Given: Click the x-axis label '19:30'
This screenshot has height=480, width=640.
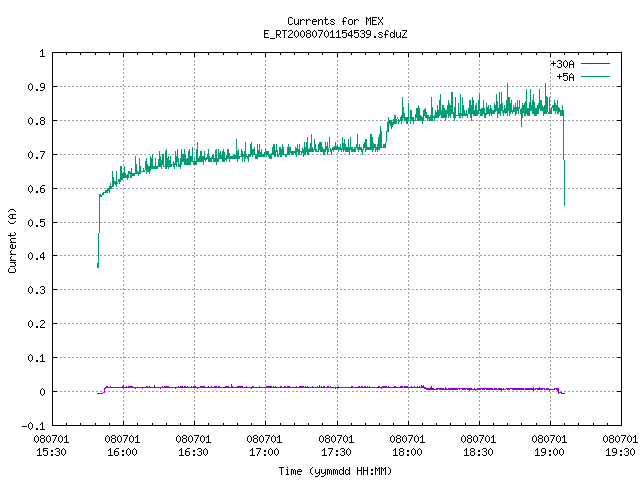Looking at the screenshot, I should 620,452.
